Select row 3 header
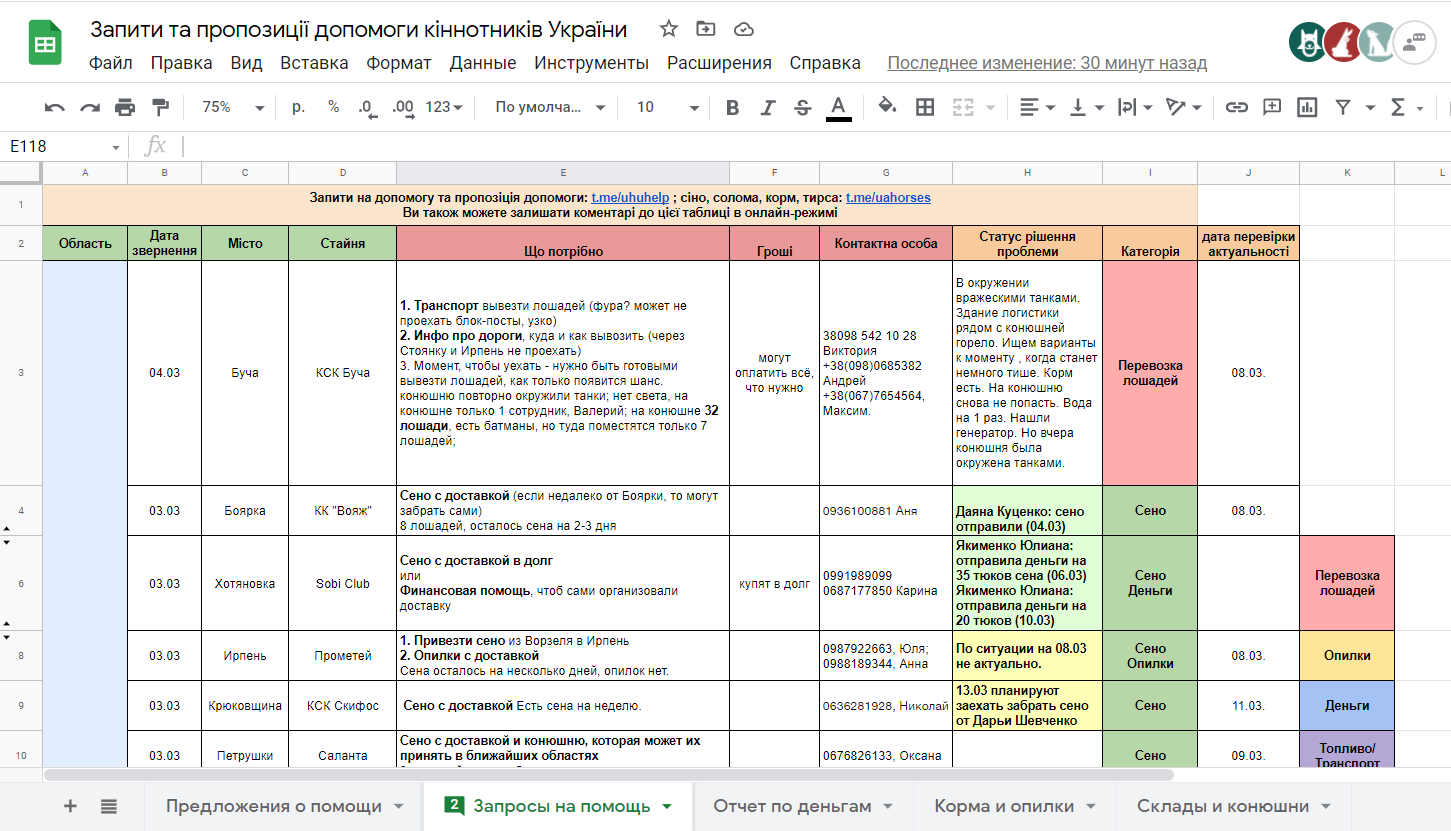 (21, 373)
